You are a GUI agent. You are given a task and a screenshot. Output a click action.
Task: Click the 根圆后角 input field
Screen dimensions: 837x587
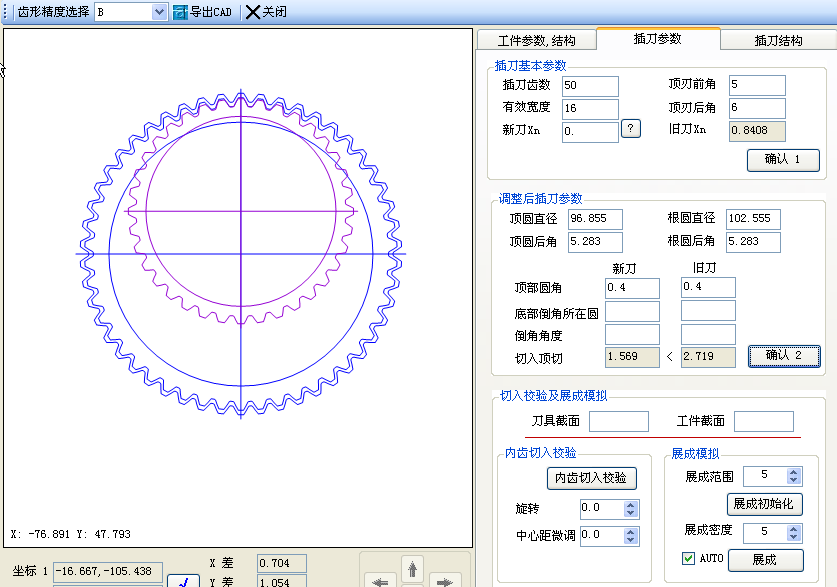753,242
